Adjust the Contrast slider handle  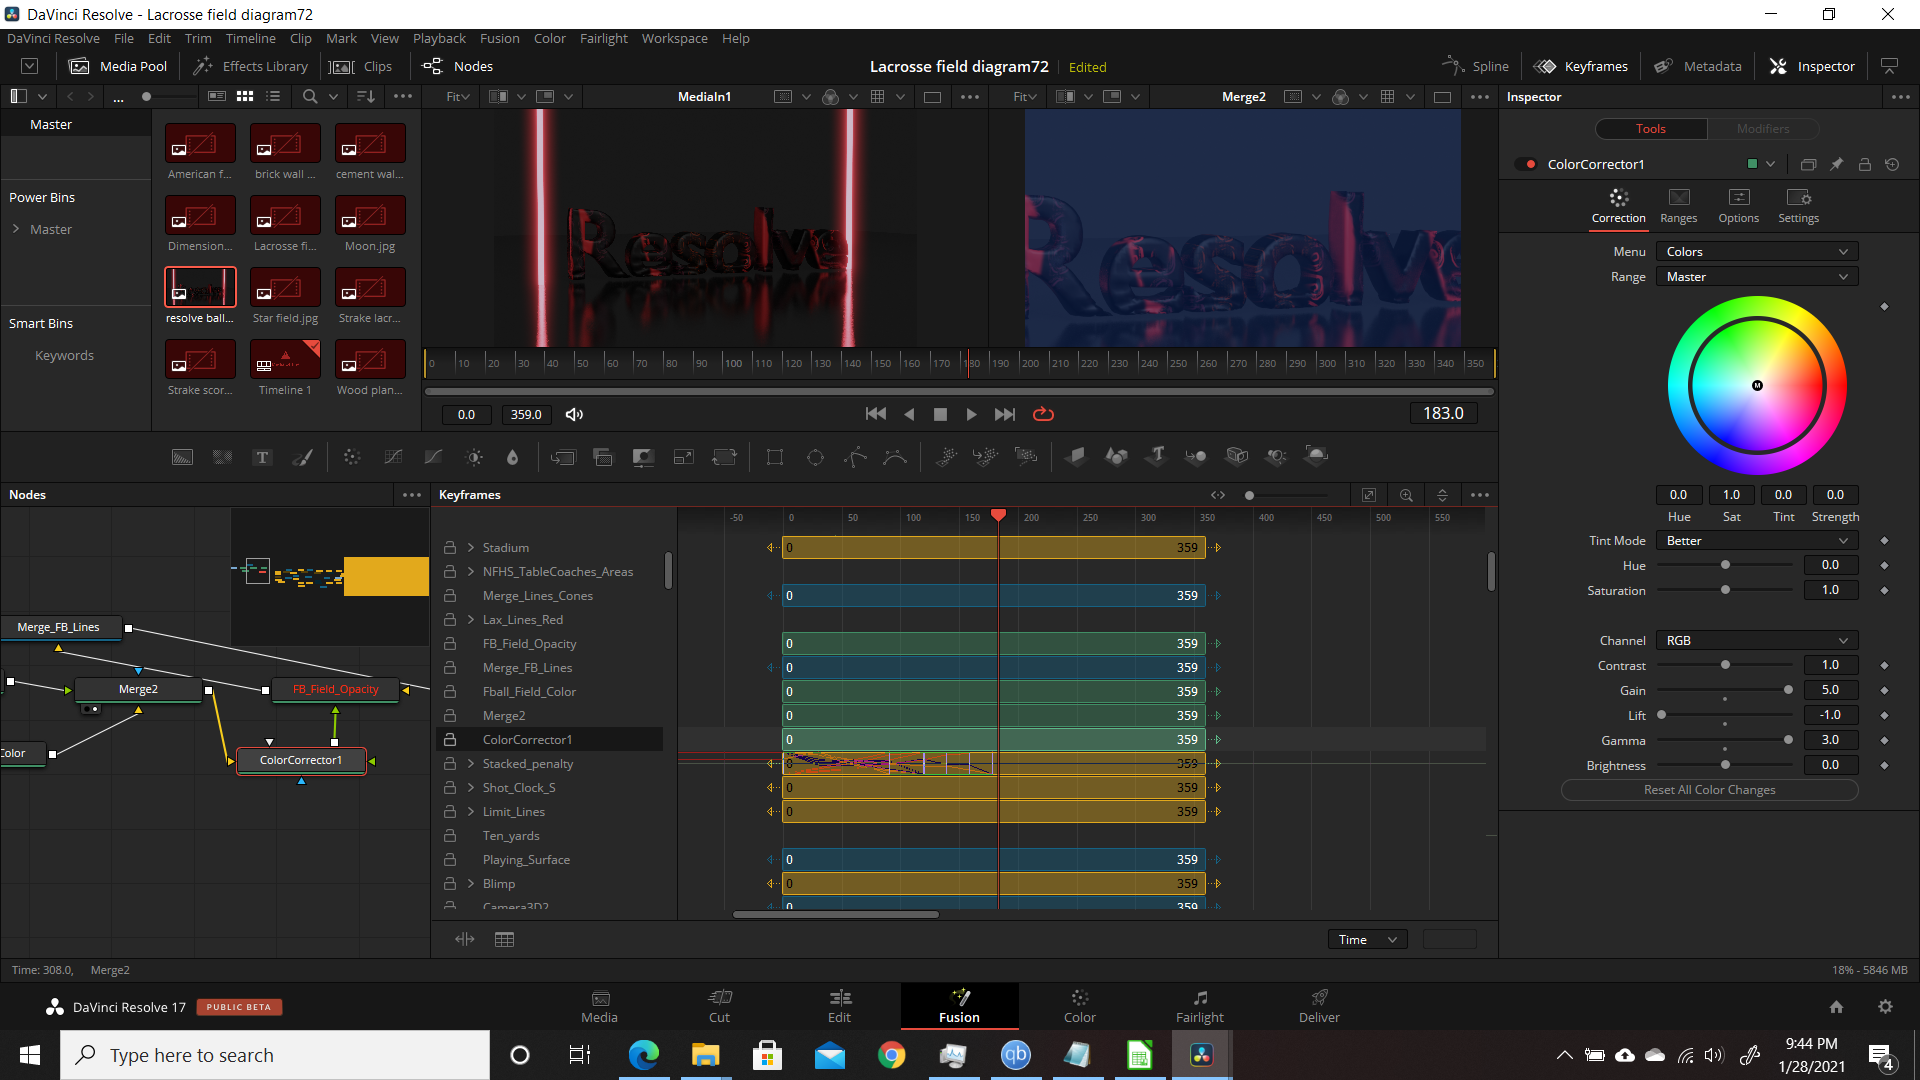1725,665
